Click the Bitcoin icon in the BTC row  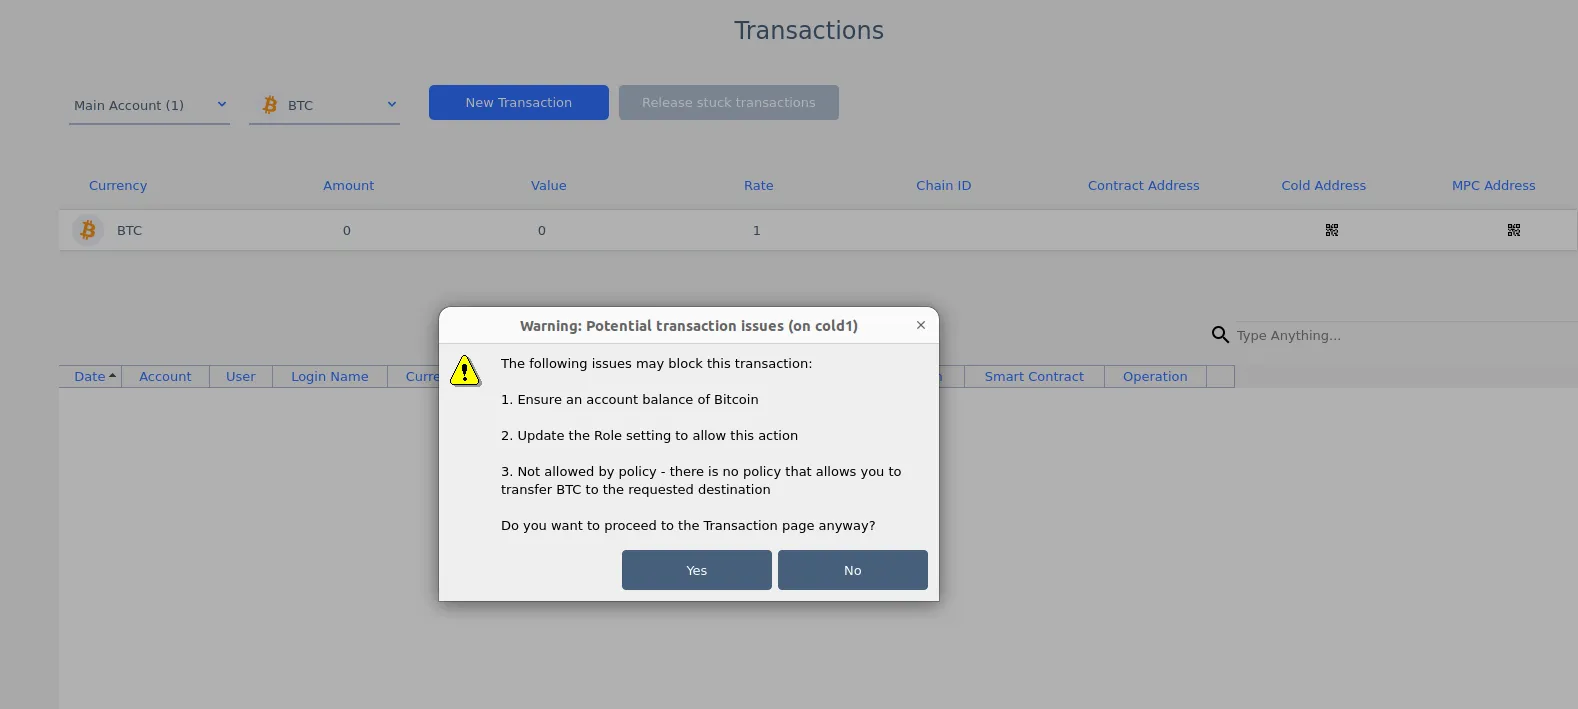[x=88, y=230]
